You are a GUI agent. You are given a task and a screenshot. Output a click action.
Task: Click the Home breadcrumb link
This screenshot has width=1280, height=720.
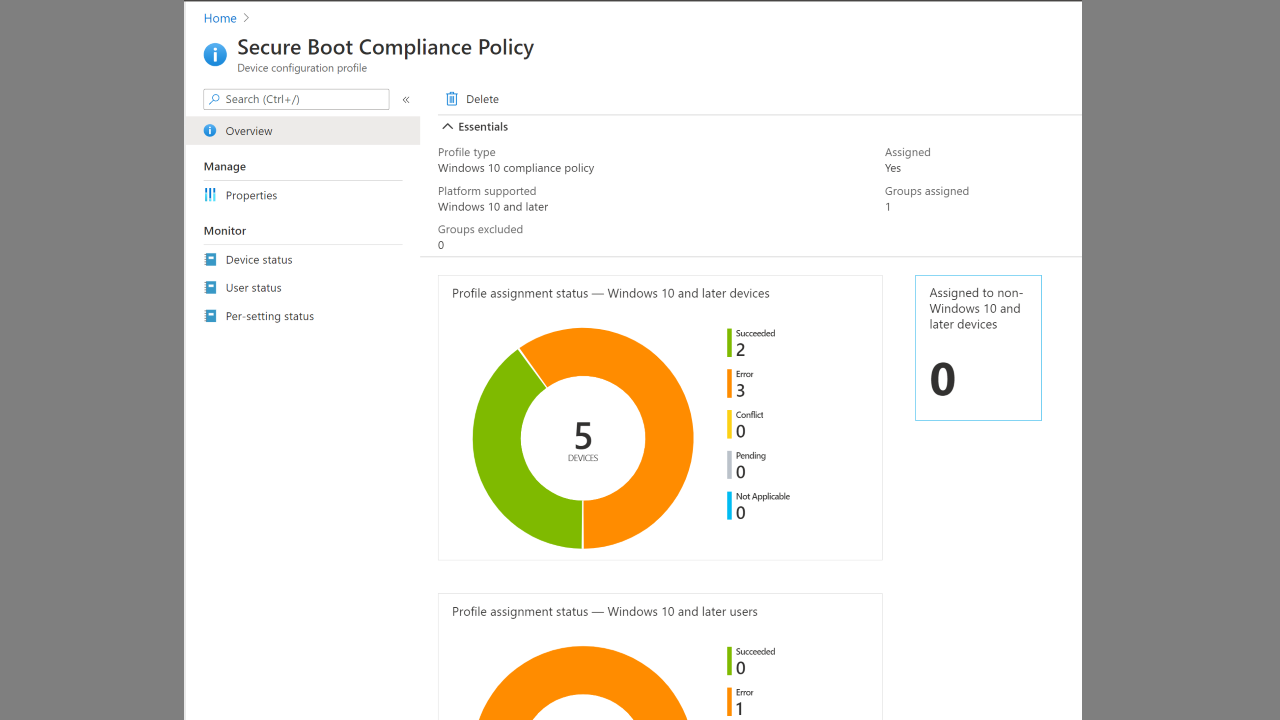point(220,18)
